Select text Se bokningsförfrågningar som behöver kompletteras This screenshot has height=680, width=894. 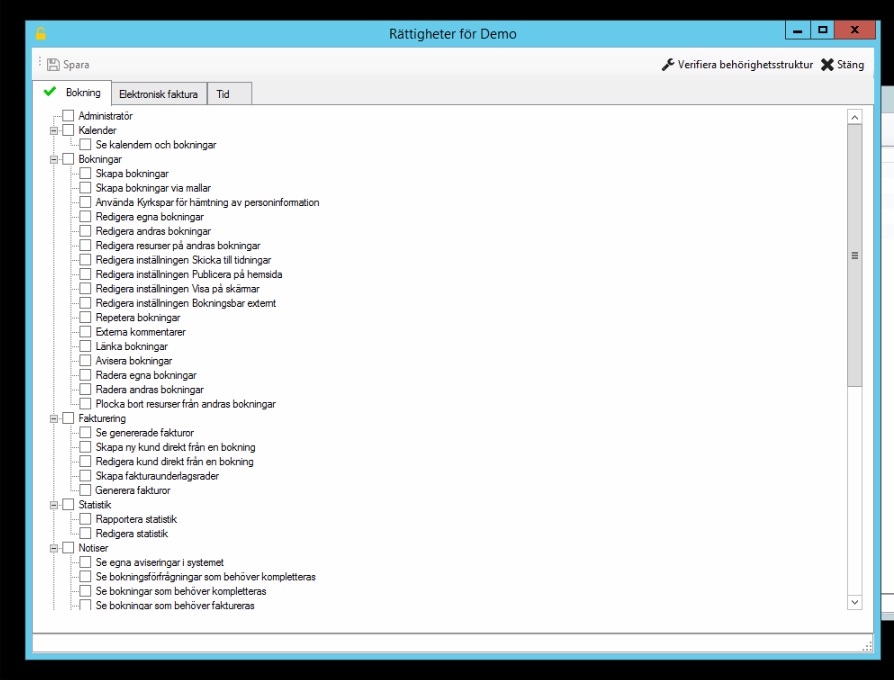point(206,577)
